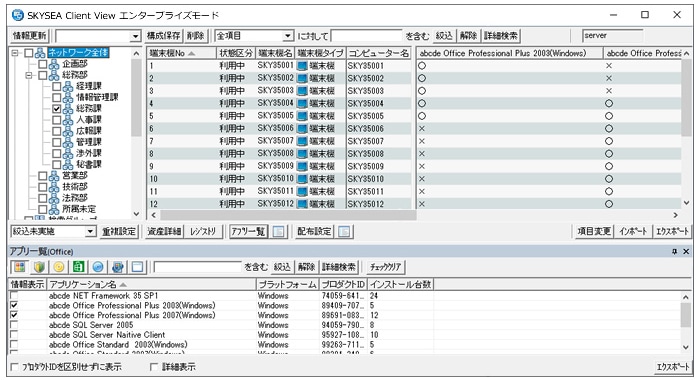Click the group icon beside 企画部
This screenshot has width=700, height=380.
[x=54, y=64]
